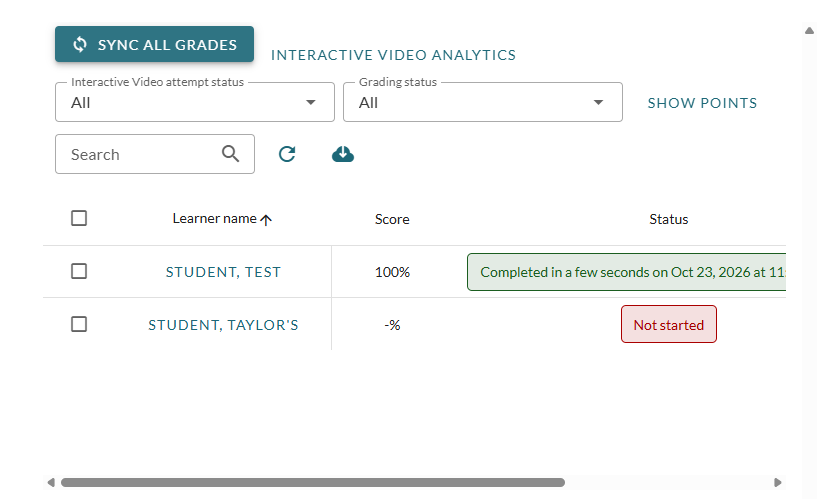Viewport: 836px width, 499px height.
Task: Click the -% score cell
Action: click(x=392, y=325)
